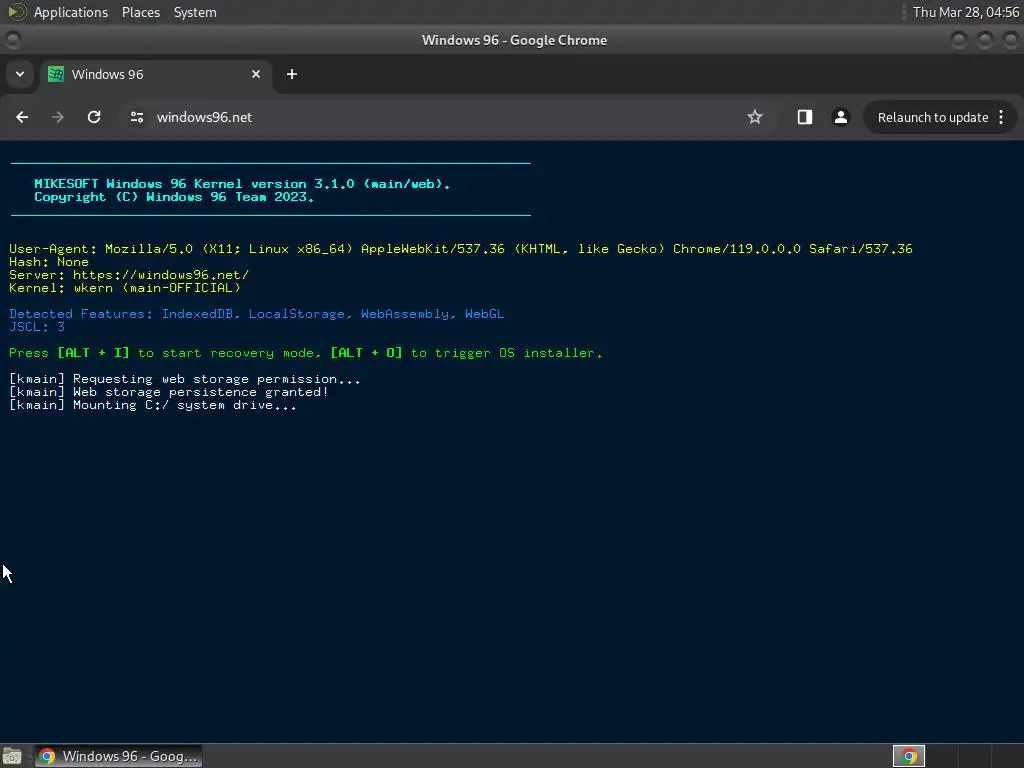
Task: Click the Windows 96 tab favicon
Action: pyautogui.click(x=56, y=74)
